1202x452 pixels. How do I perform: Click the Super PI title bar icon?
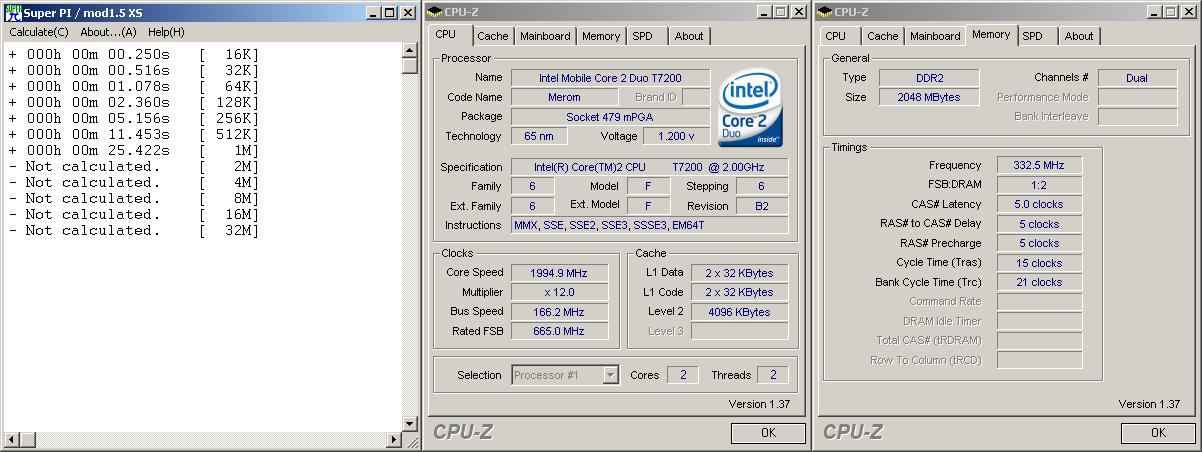click(13, 12)
